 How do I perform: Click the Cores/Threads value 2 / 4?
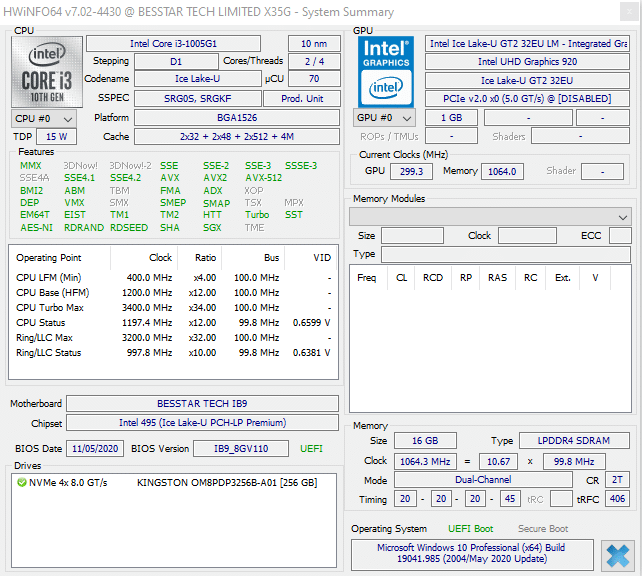coord(314,61)
